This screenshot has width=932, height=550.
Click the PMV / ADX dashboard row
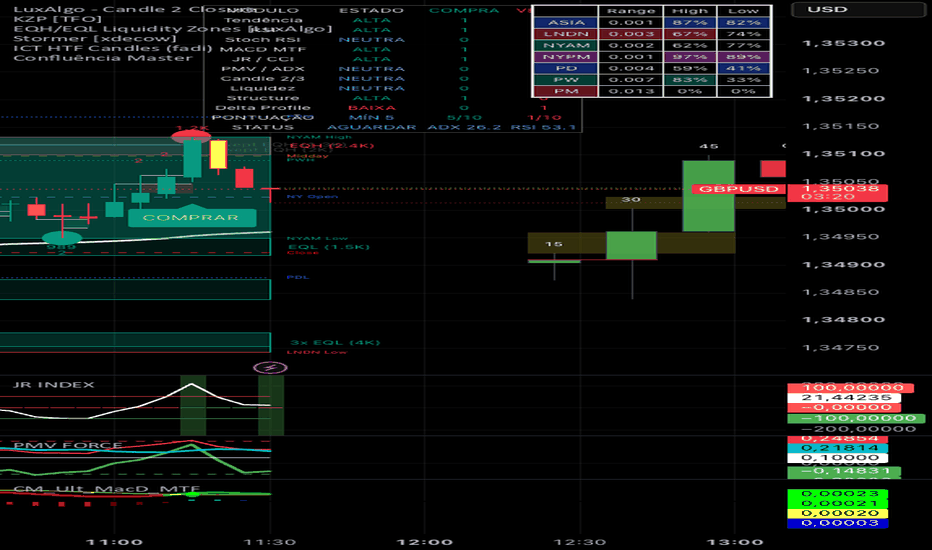click(x=392, y=69)
